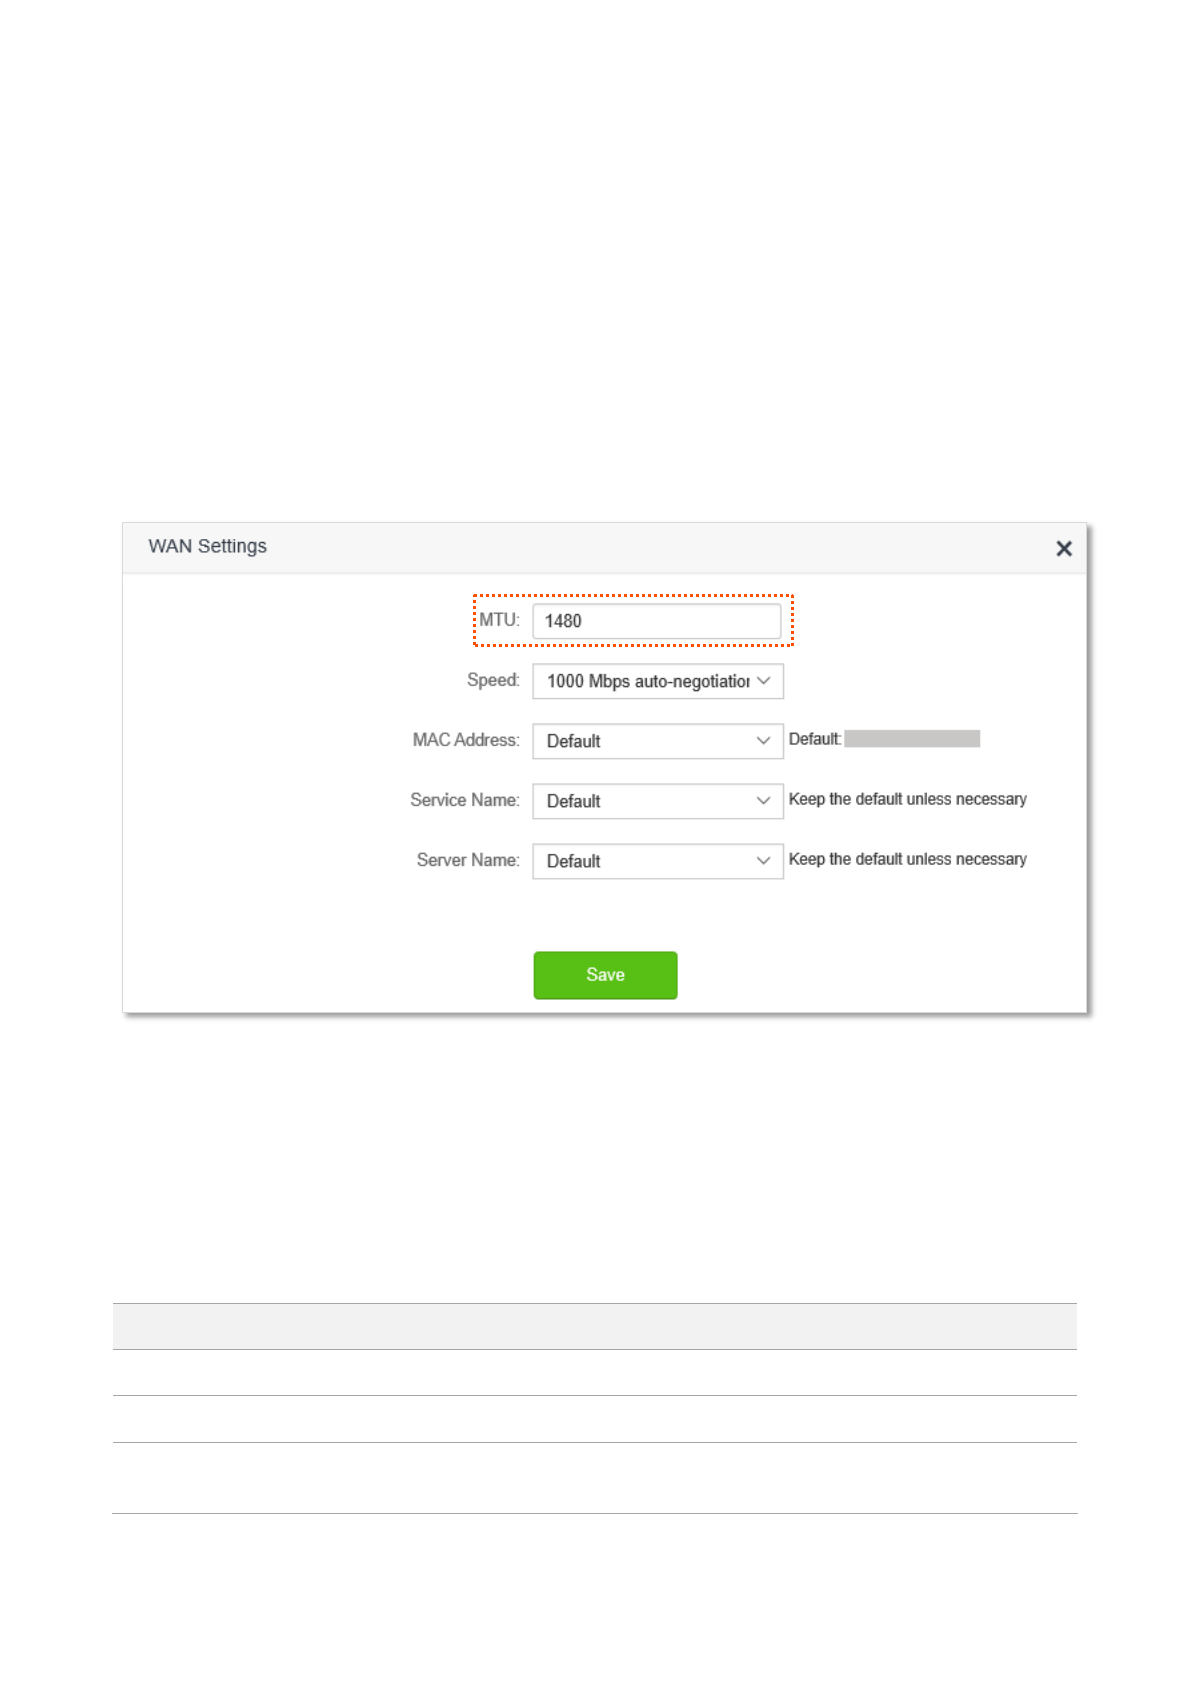Close the WAN Settings dialog
The image size is (1191, 1684).
coord(1064,548)
